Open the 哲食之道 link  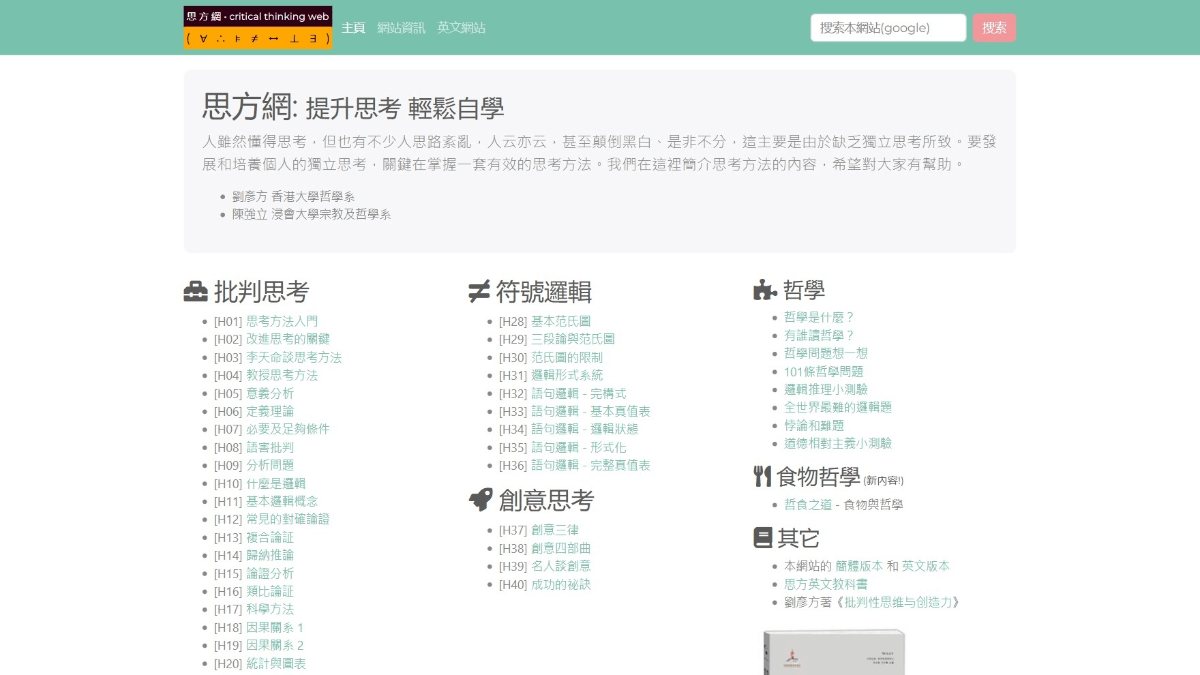click(808, 505)
